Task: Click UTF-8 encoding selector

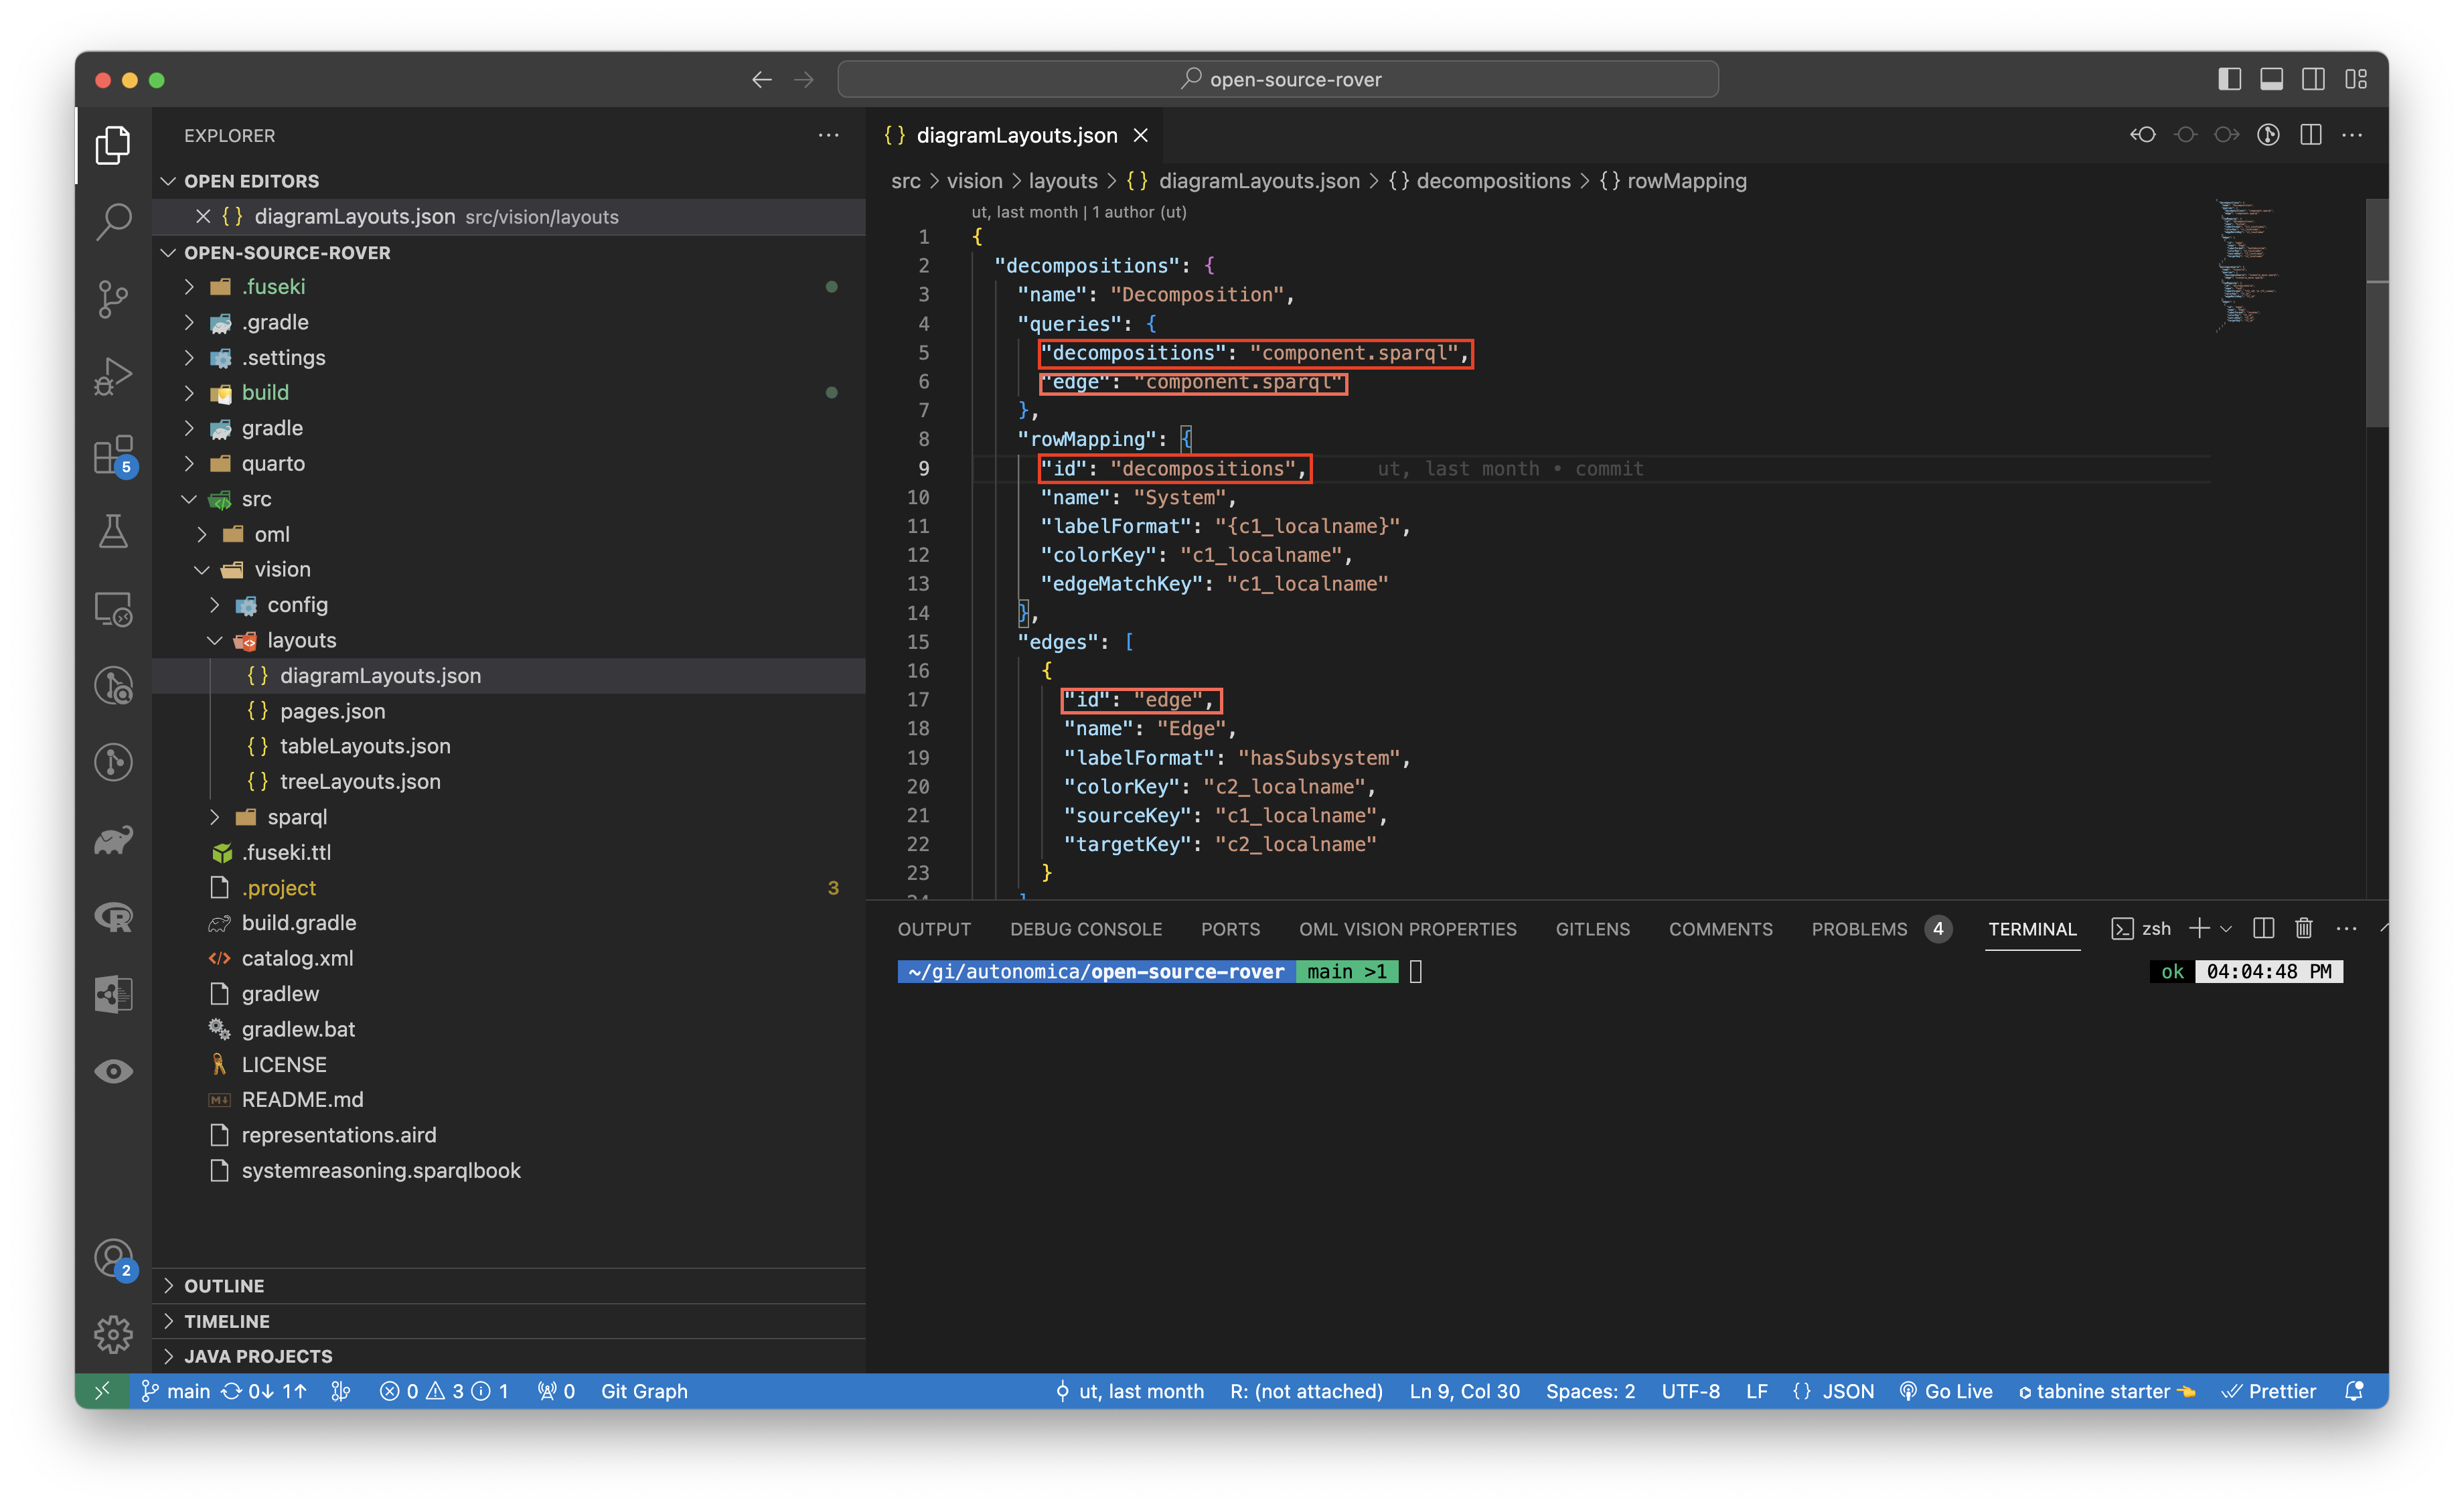Action: 1690,1391
